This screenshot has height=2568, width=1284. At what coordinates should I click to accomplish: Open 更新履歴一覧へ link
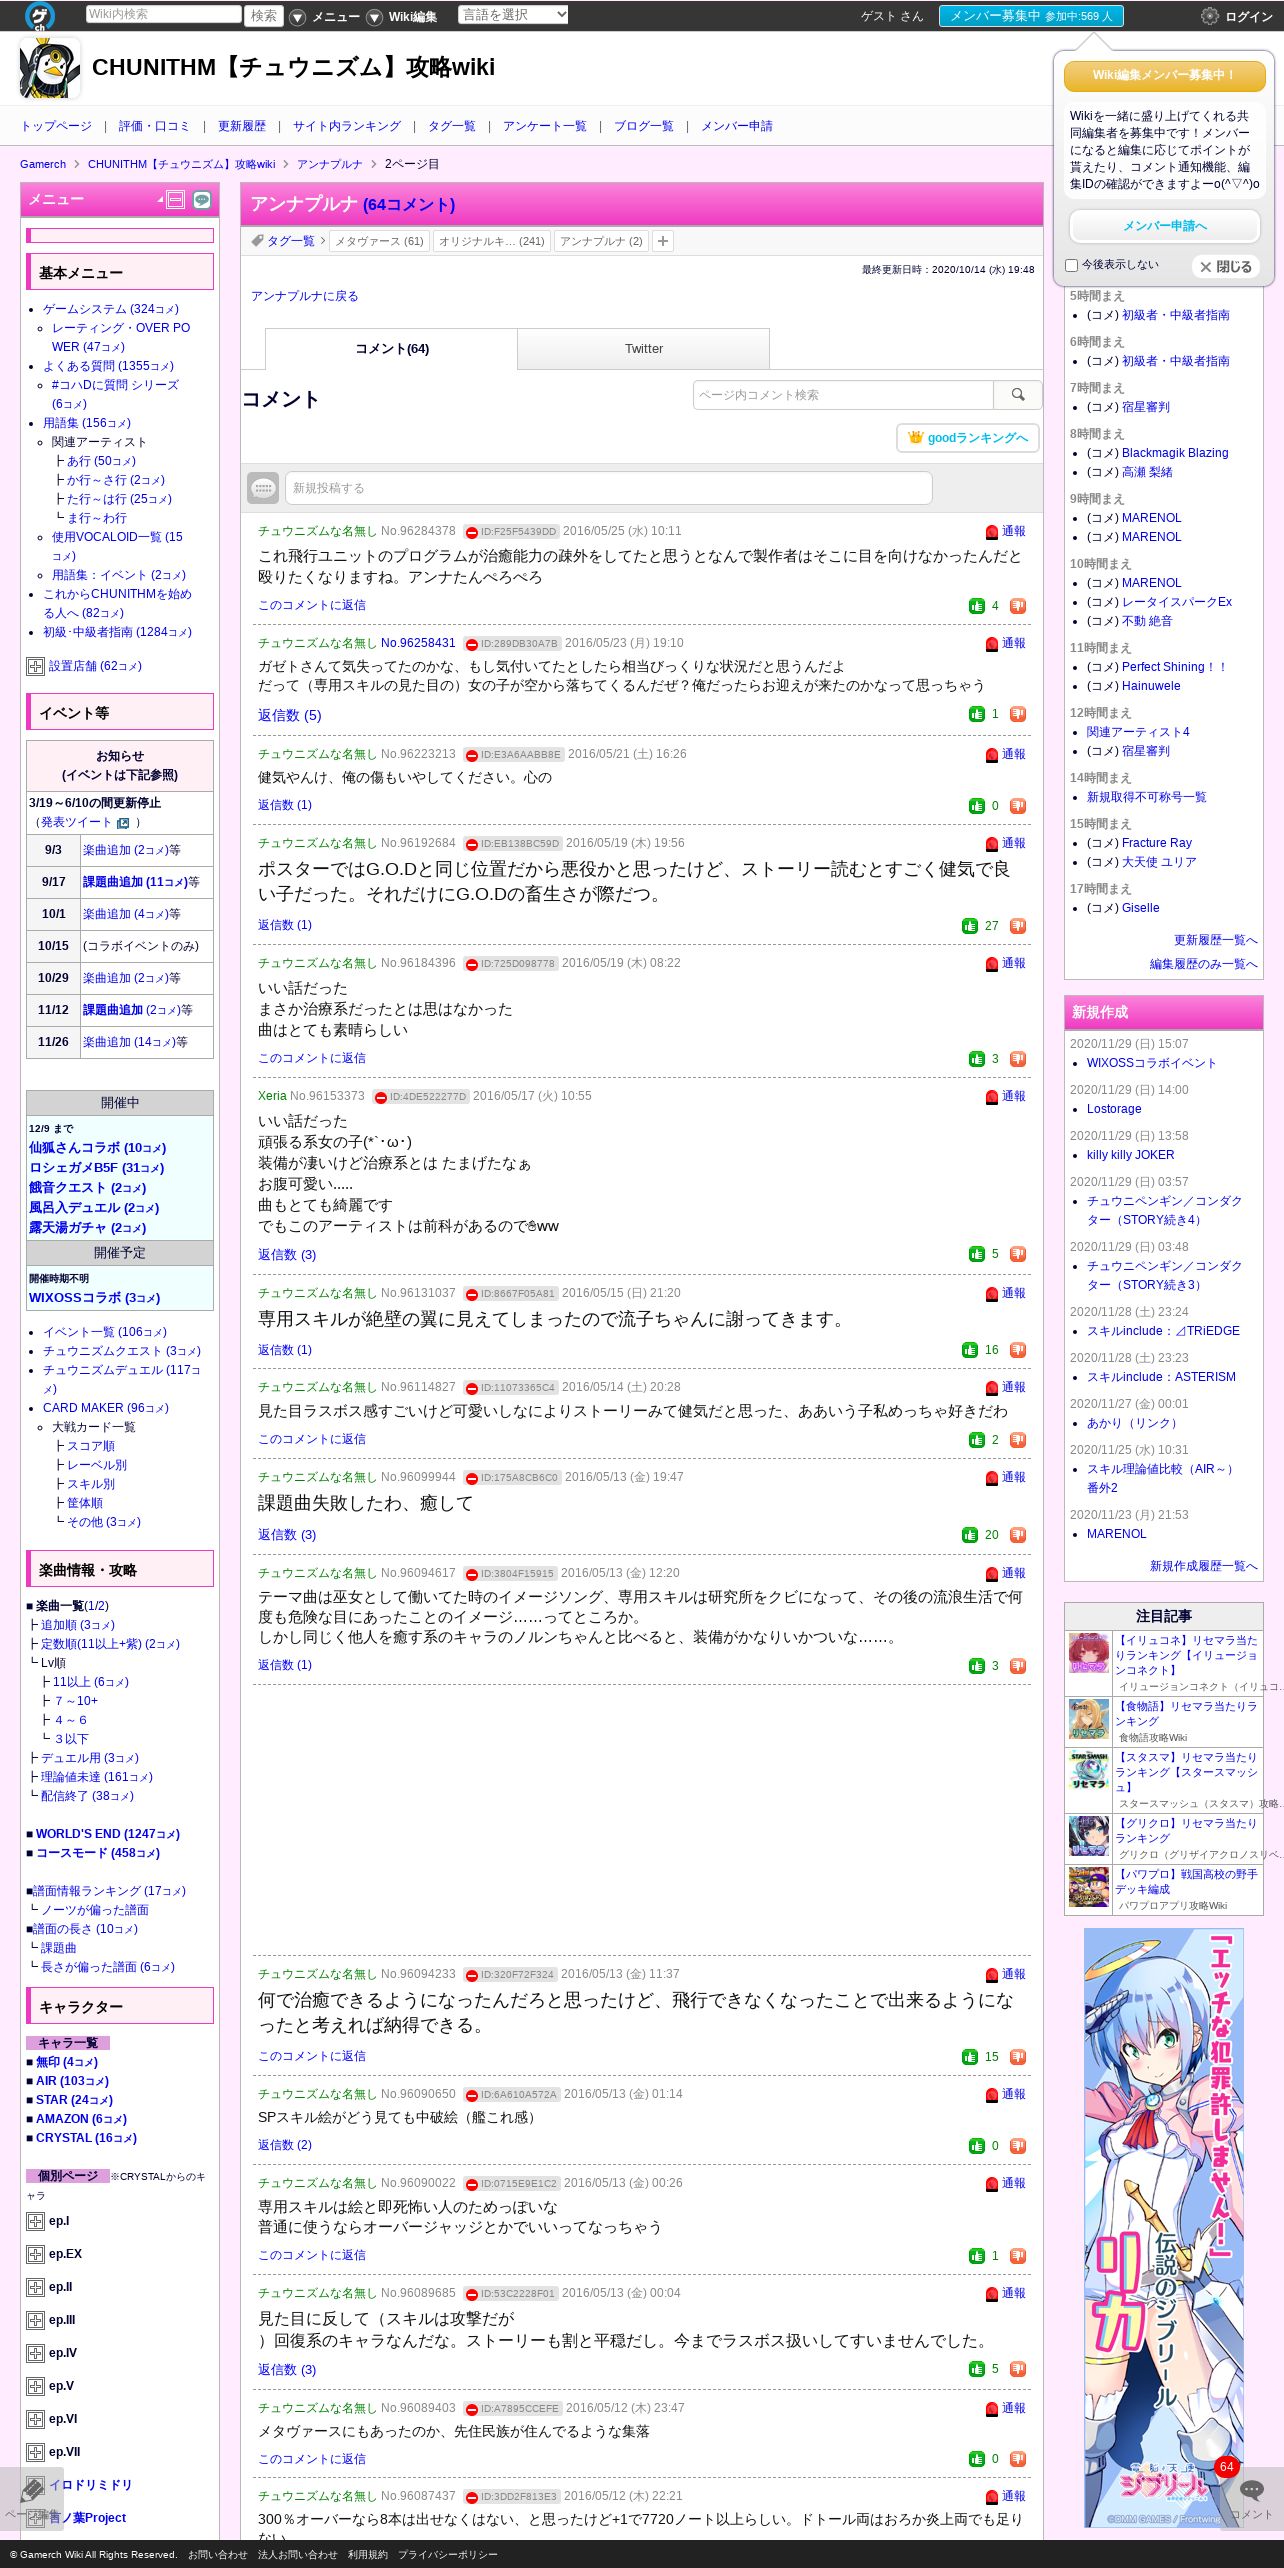[x=1215, y=940]
